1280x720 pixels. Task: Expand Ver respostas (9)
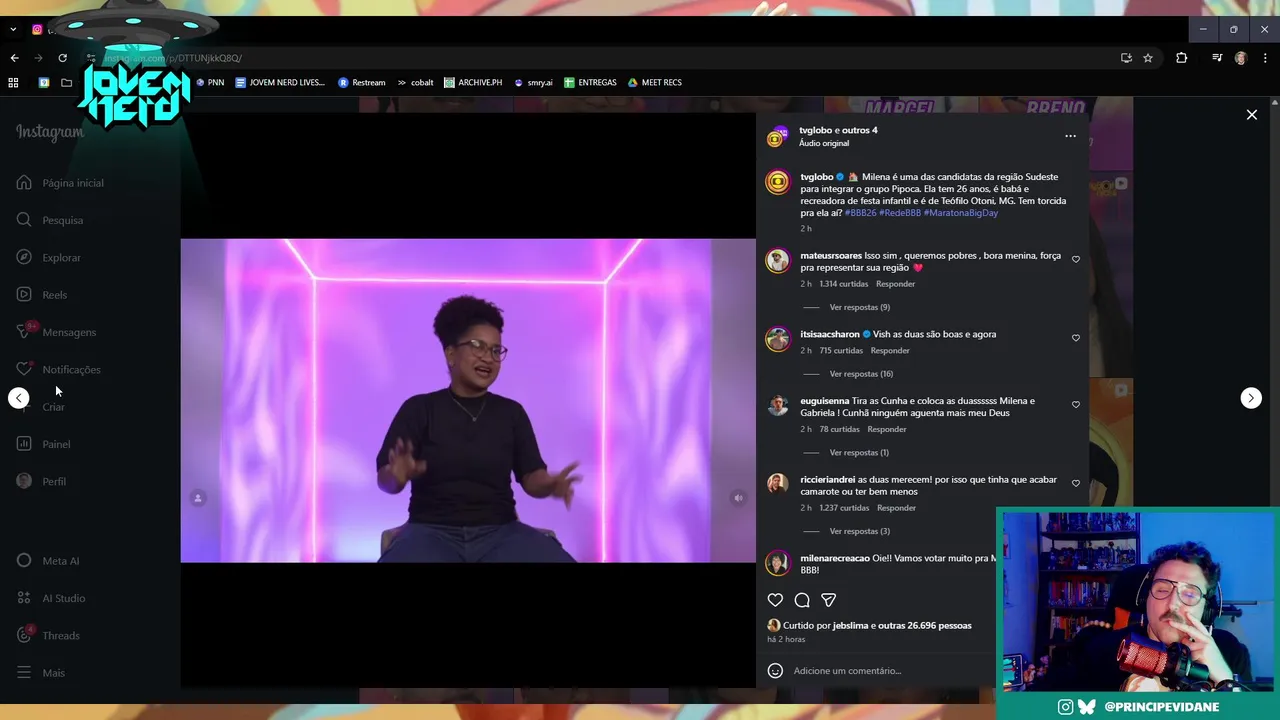point(859,307)
